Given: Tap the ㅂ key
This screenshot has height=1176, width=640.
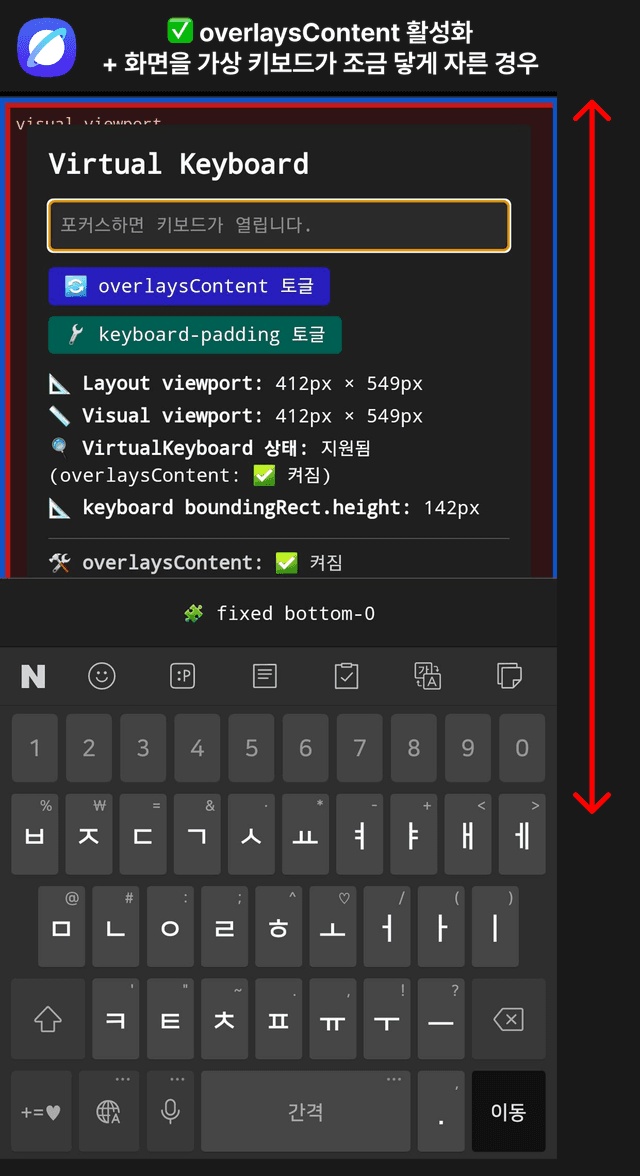Looking at the screenshot, I should [35, 834].
